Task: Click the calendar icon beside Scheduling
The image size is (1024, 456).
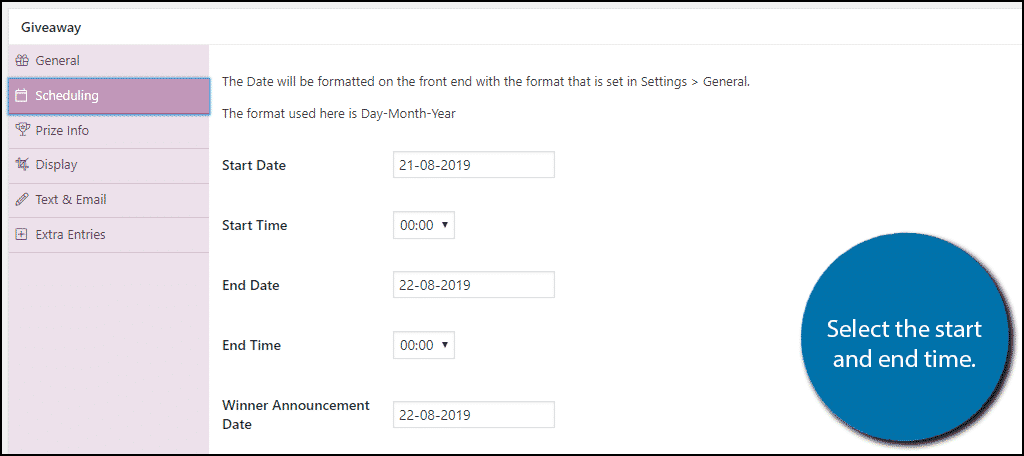Action: coord(22,96)
